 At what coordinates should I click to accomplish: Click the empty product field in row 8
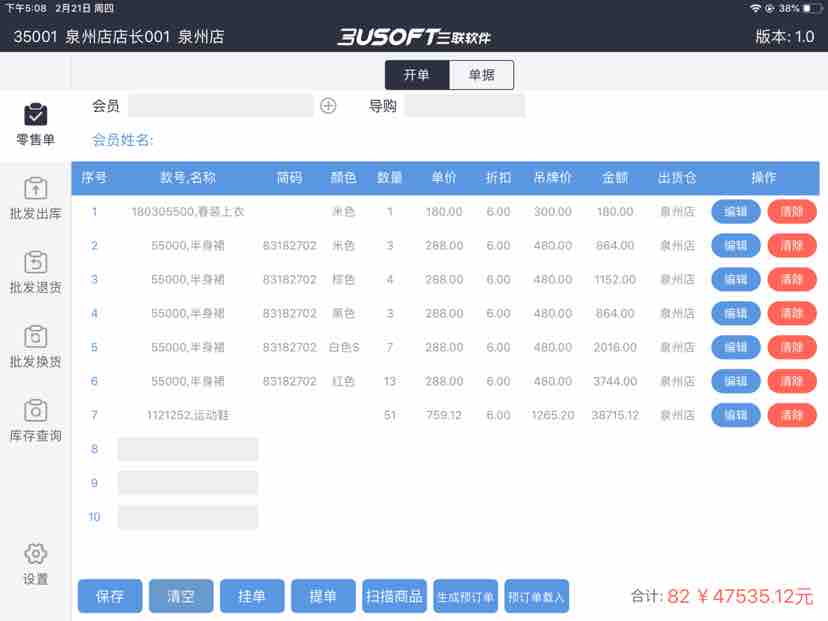[188, 449]
